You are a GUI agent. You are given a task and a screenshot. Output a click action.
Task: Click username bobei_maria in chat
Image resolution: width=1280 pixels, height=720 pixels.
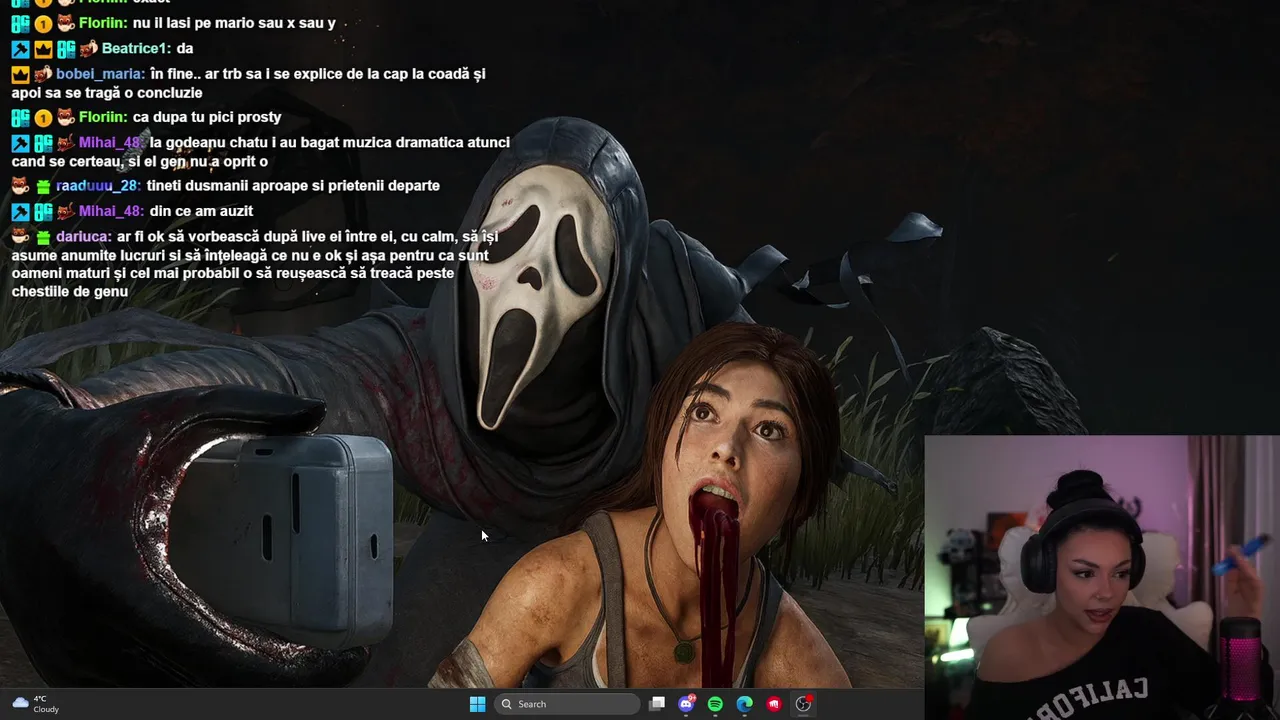(x=99, y=74)
